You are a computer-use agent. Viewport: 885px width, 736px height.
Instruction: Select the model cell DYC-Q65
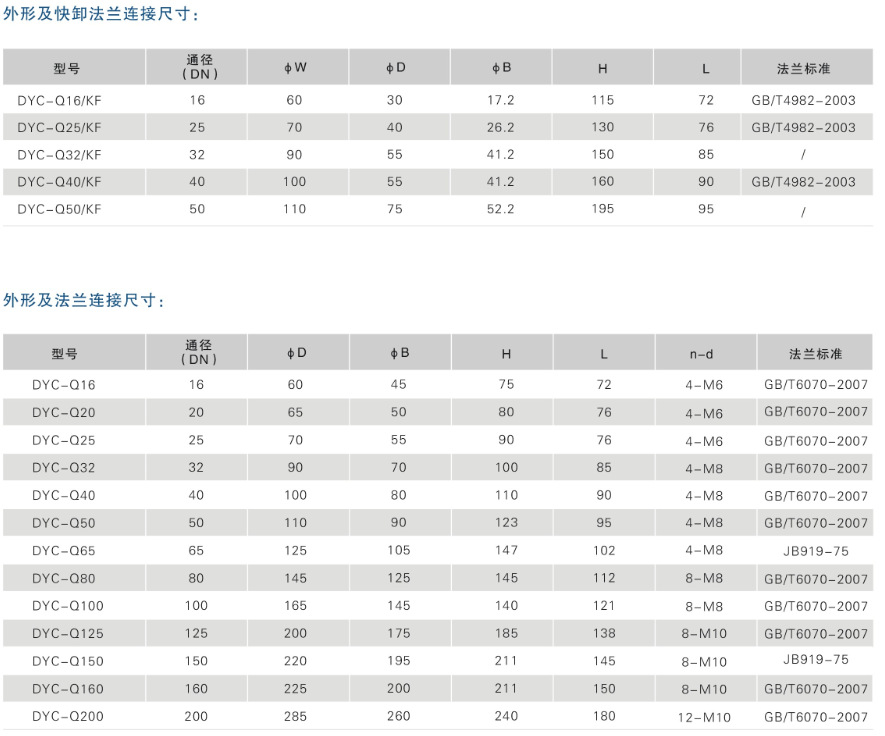(x=64, y=551)
